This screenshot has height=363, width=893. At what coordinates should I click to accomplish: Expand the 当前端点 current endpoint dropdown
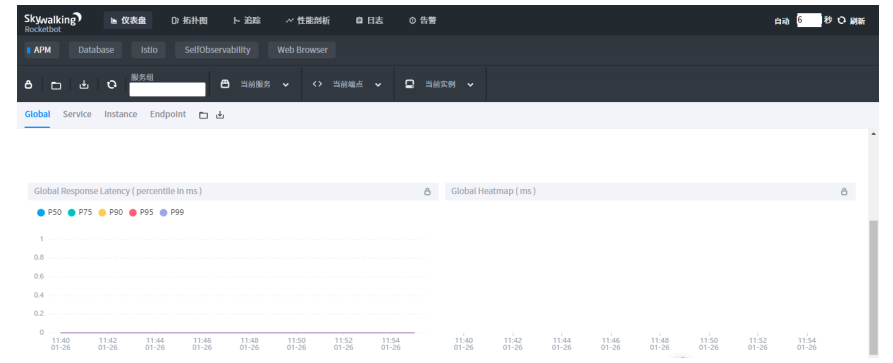pos(378,85)
